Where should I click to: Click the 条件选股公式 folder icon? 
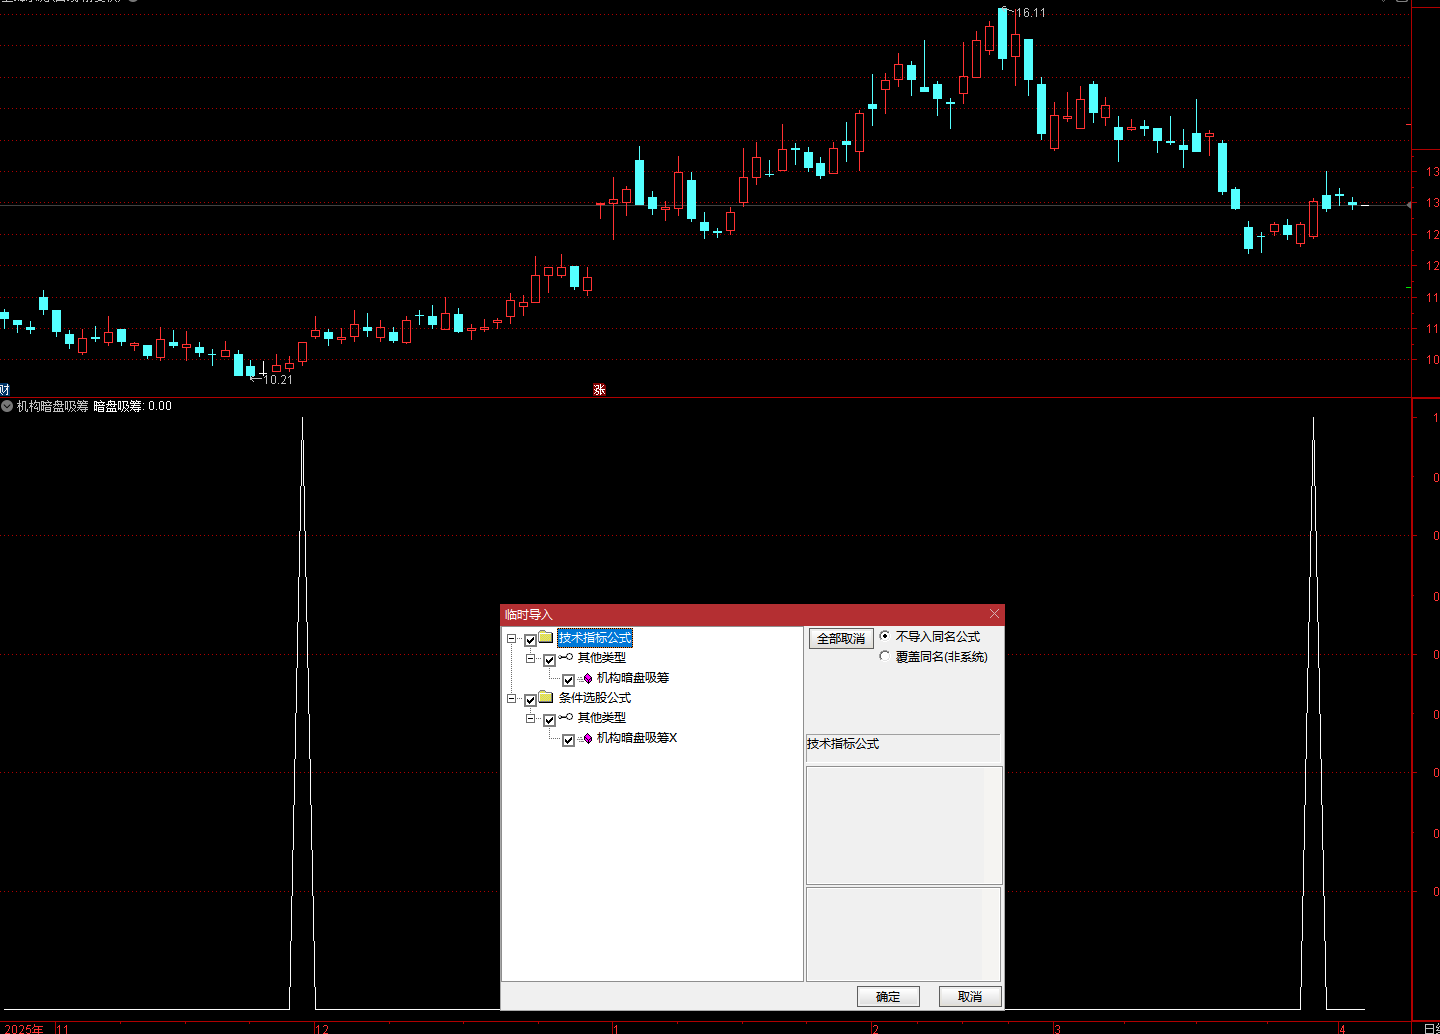[x=546, y=697]
